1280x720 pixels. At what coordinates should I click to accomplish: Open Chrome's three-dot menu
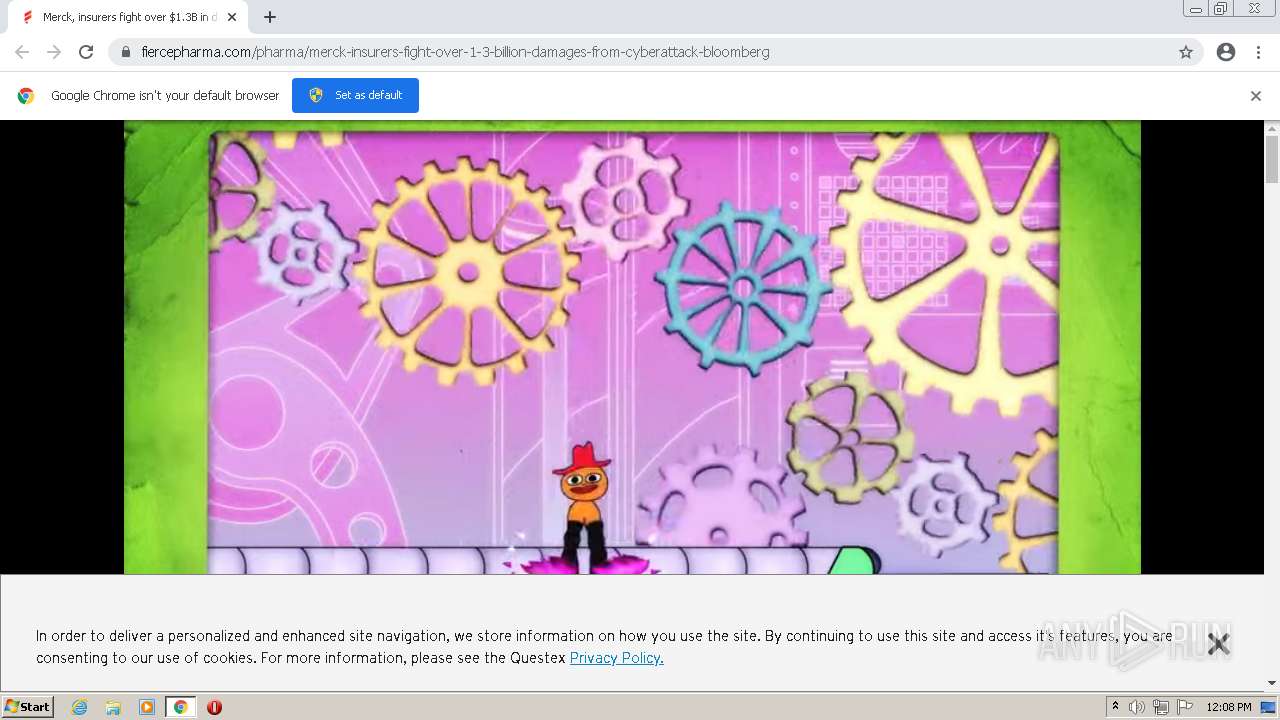1258,52
